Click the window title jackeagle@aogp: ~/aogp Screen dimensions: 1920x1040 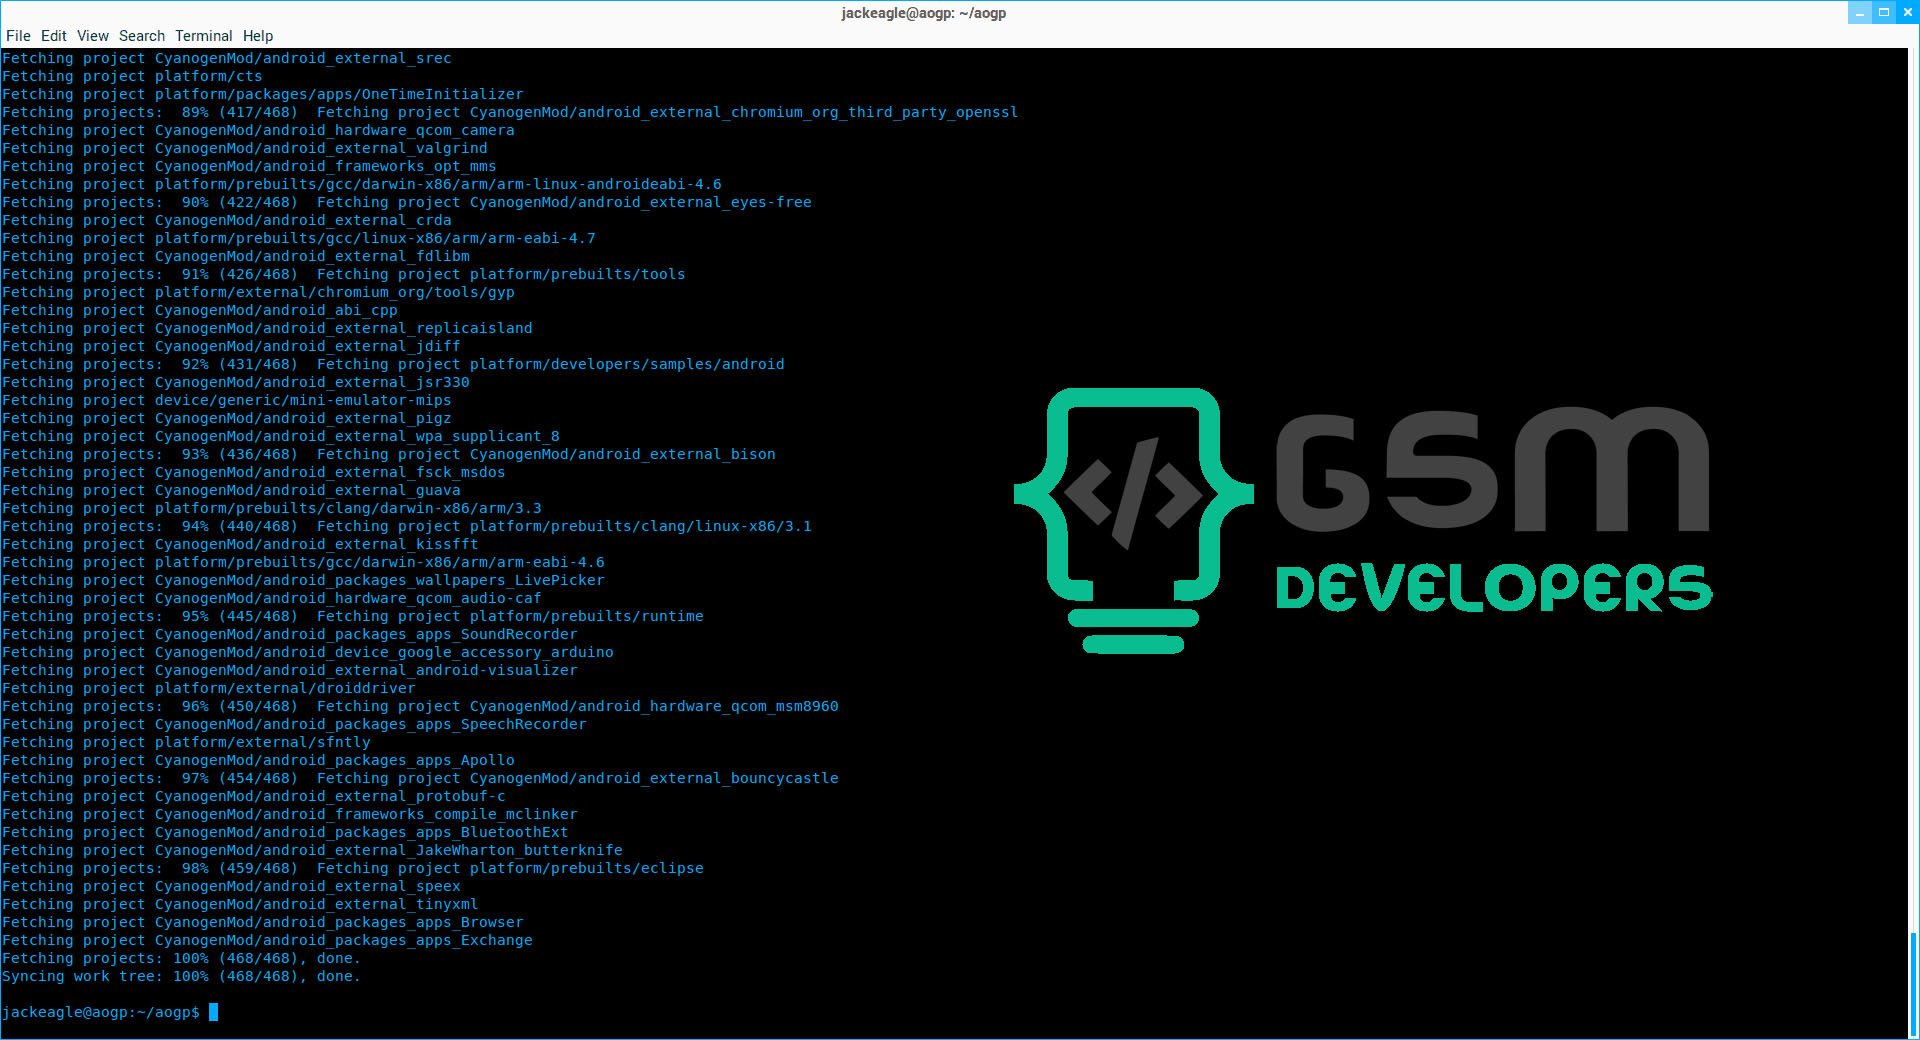[x=923, y=13]
